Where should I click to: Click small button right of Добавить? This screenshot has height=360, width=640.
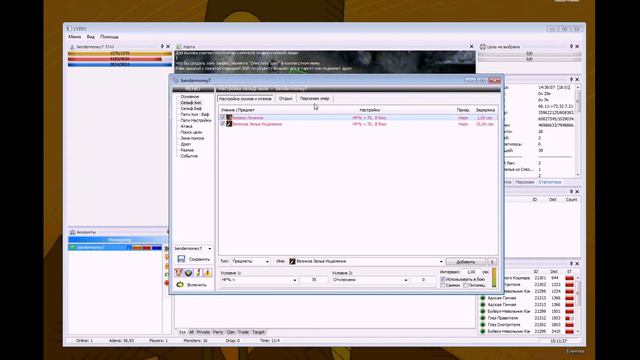[x=491, y=262]
